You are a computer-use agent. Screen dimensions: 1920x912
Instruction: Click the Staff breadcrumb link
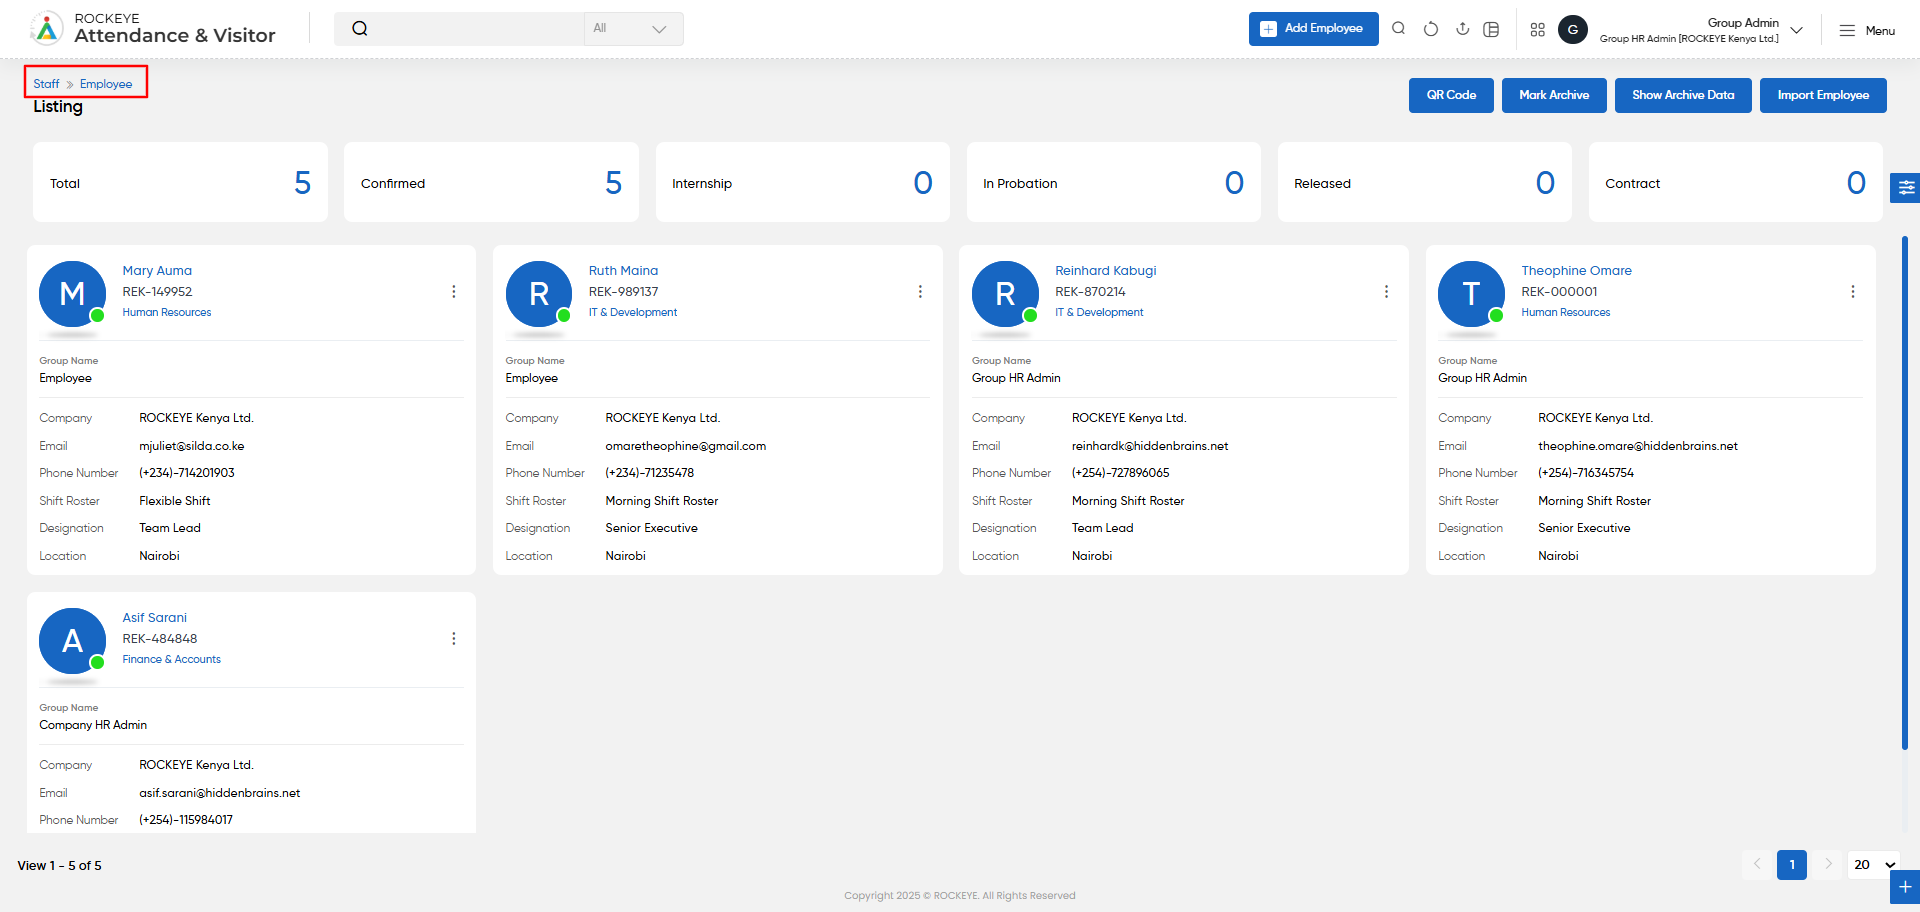coord(46,84)
